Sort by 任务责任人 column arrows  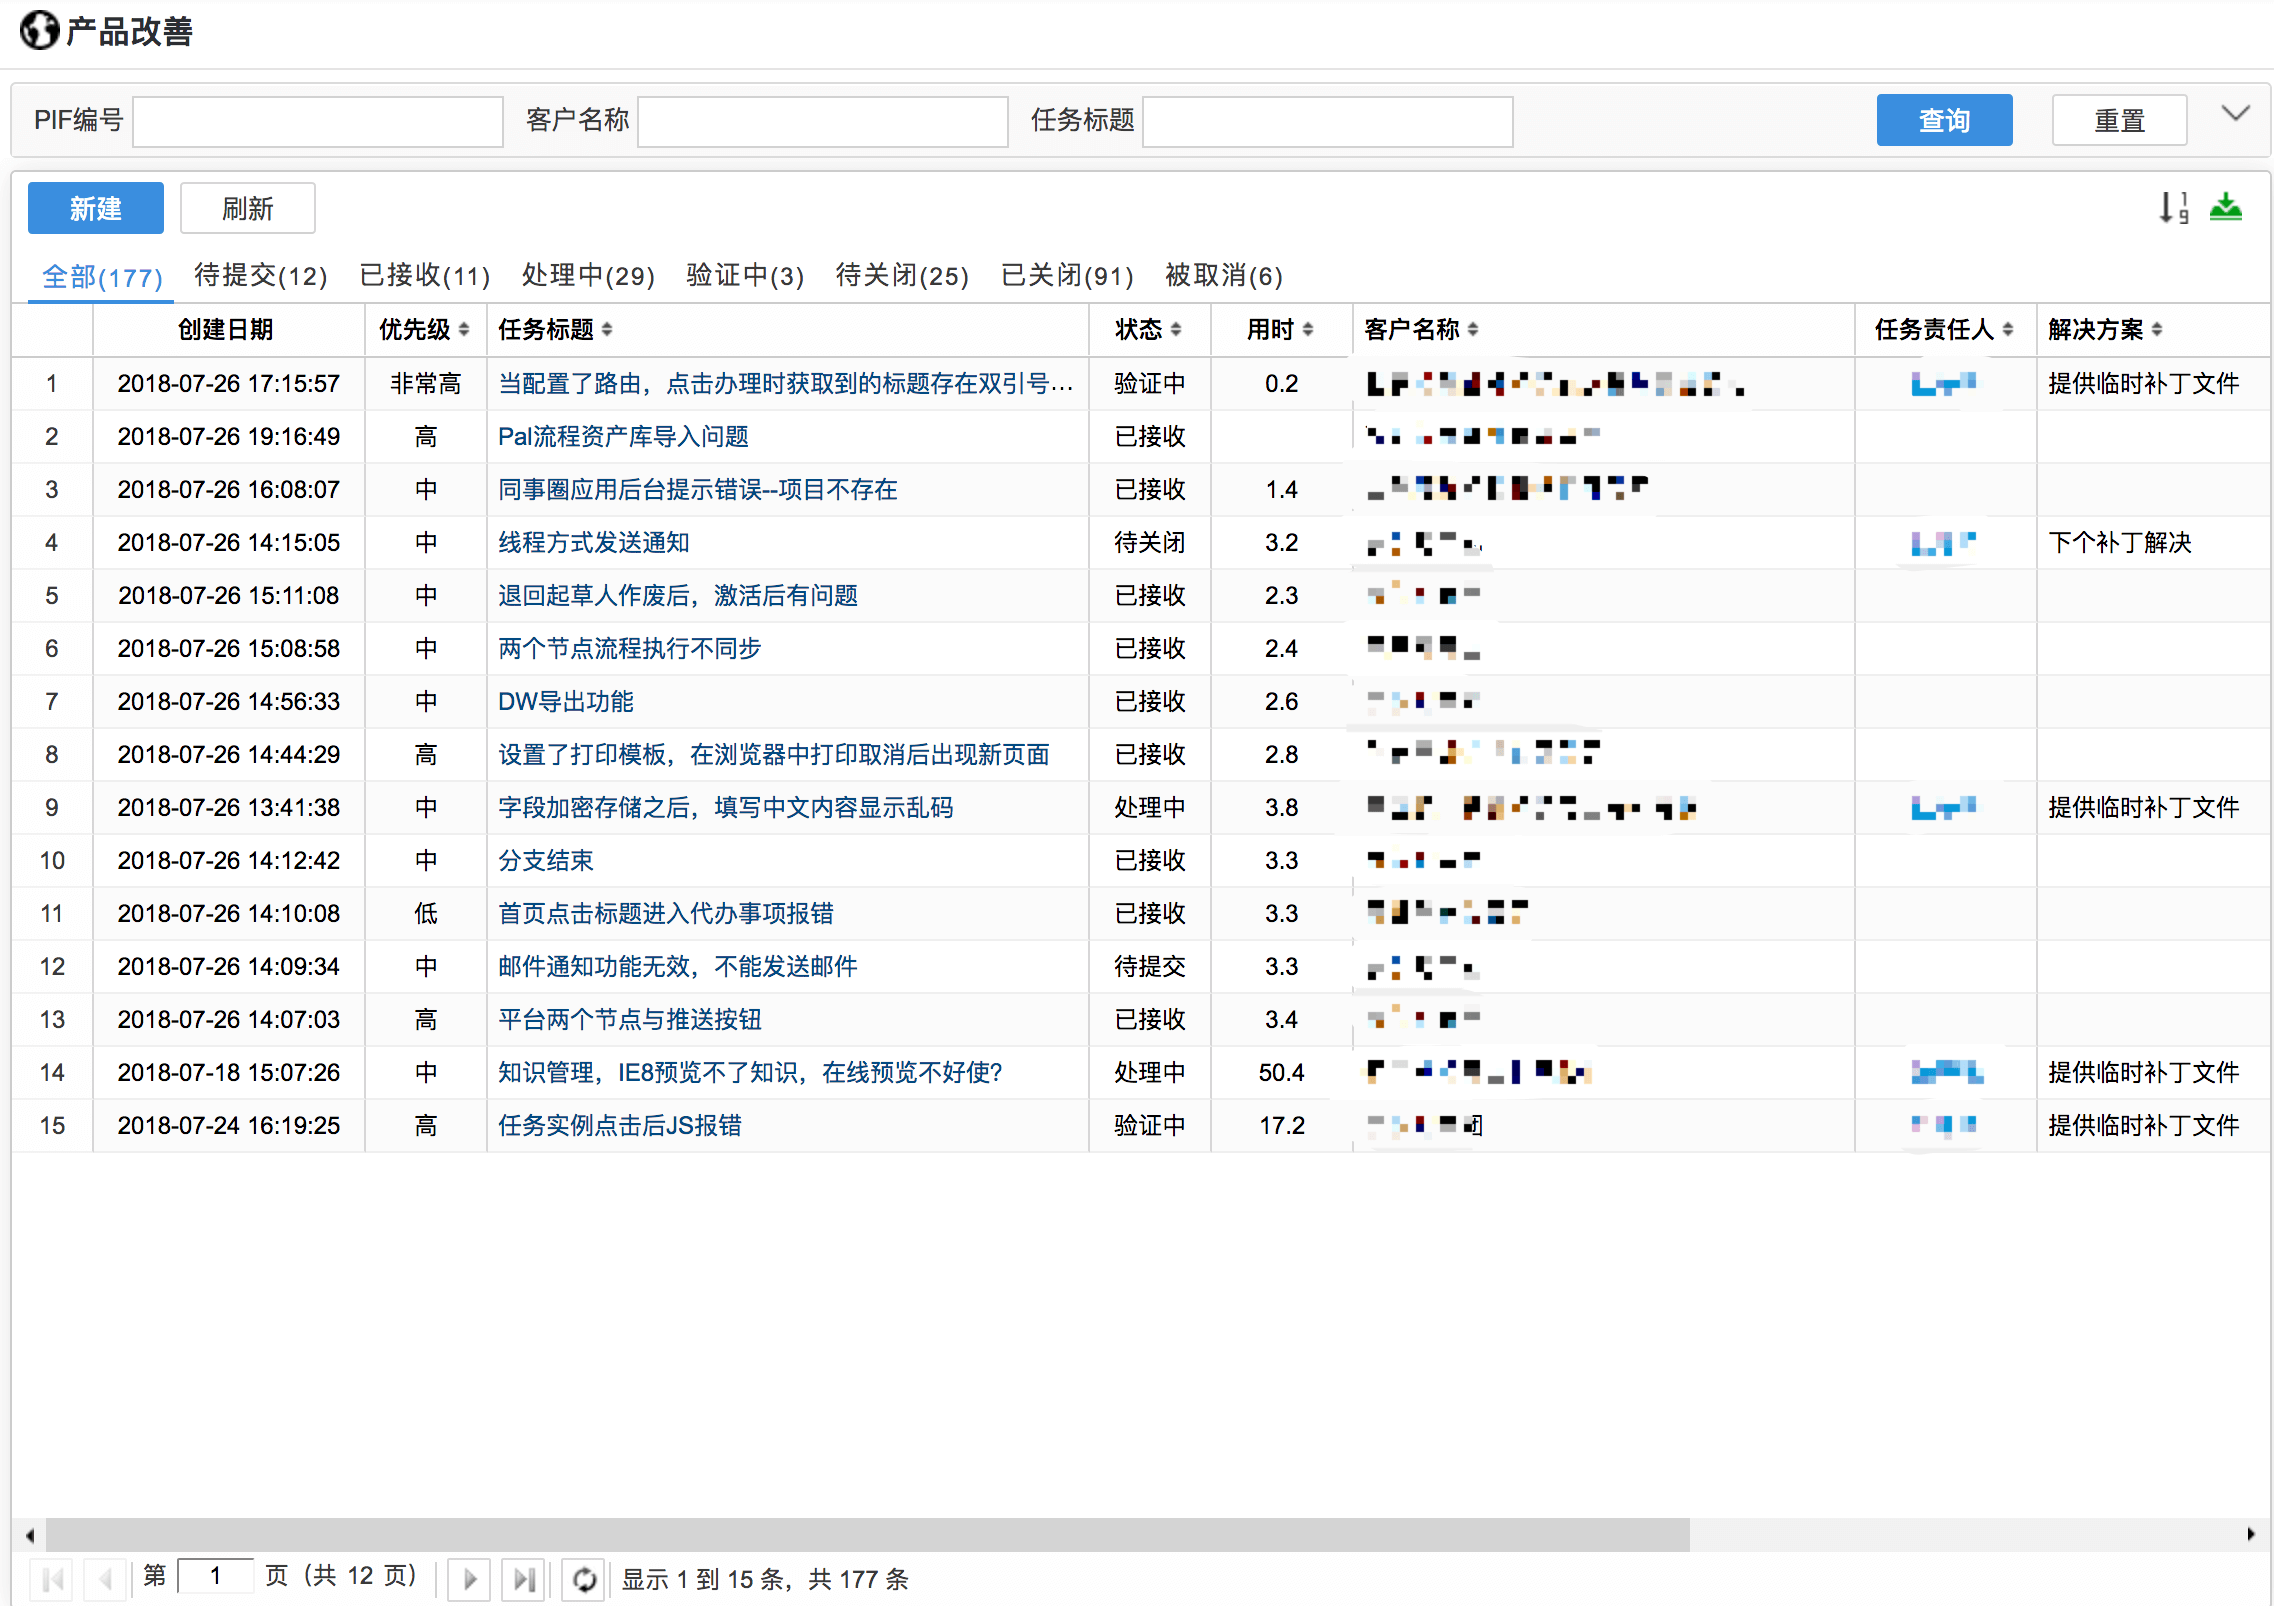tap(2008, 329)
